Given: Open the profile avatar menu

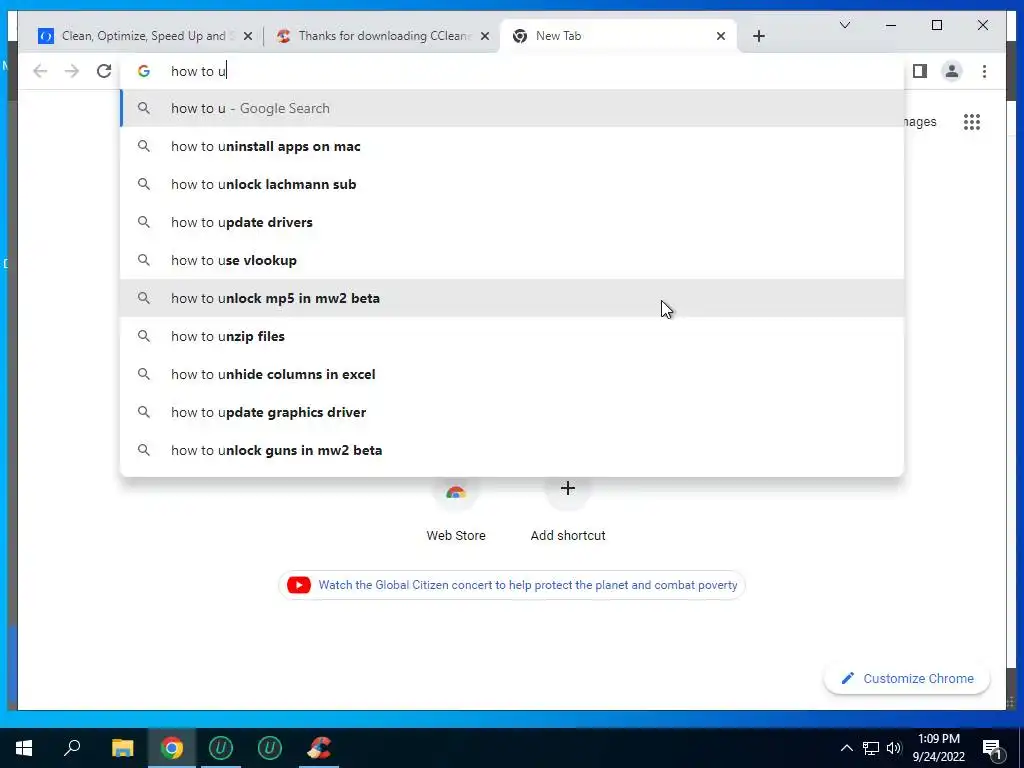Looking at the screenshot, I should pos(952,71).
